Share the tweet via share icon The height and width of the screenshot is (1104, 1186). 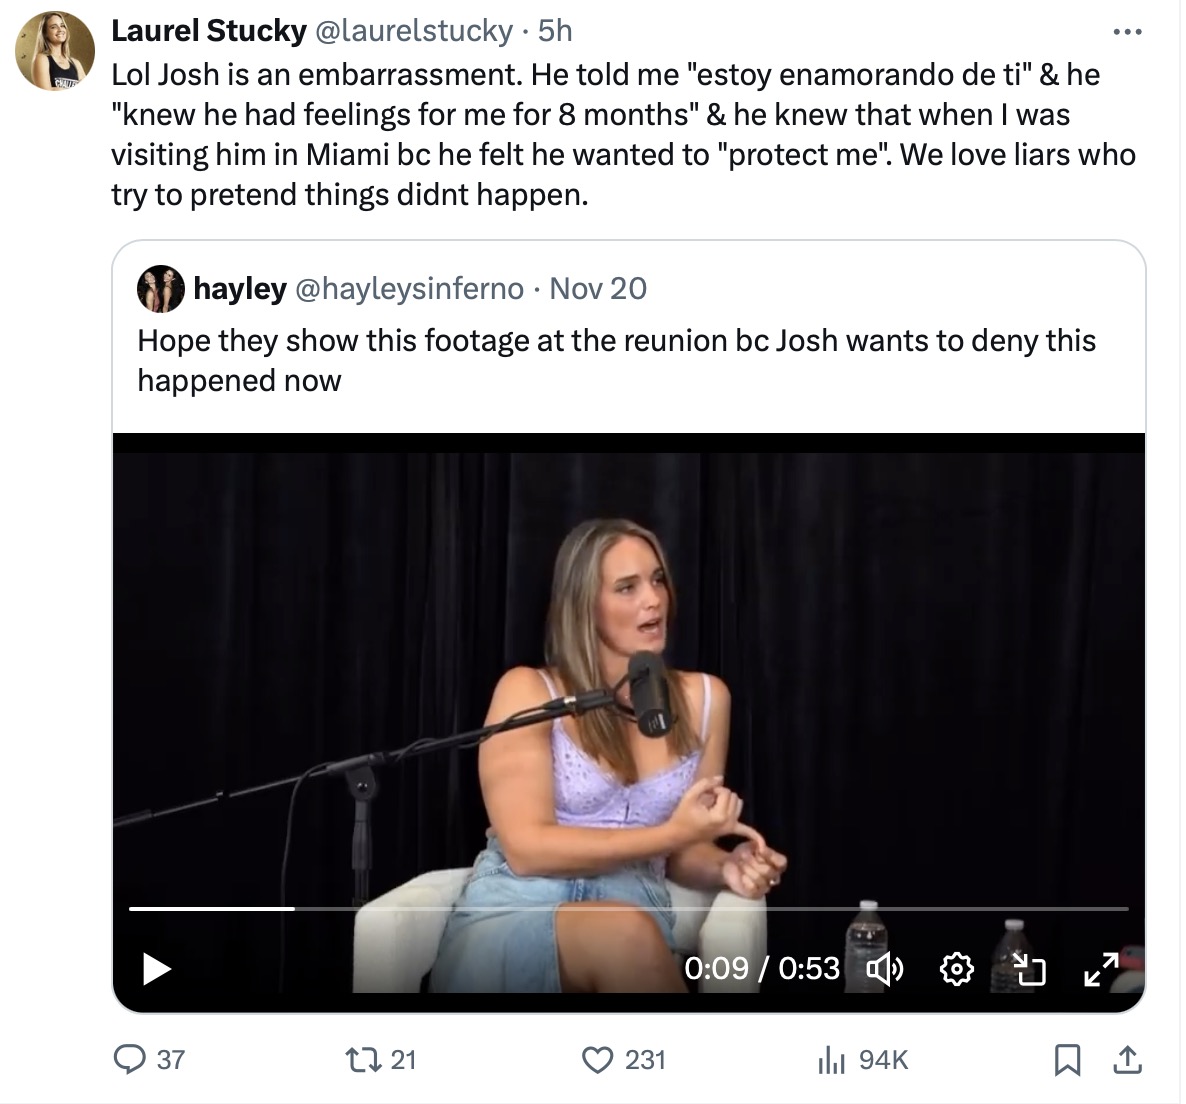pos(1126,1059)
